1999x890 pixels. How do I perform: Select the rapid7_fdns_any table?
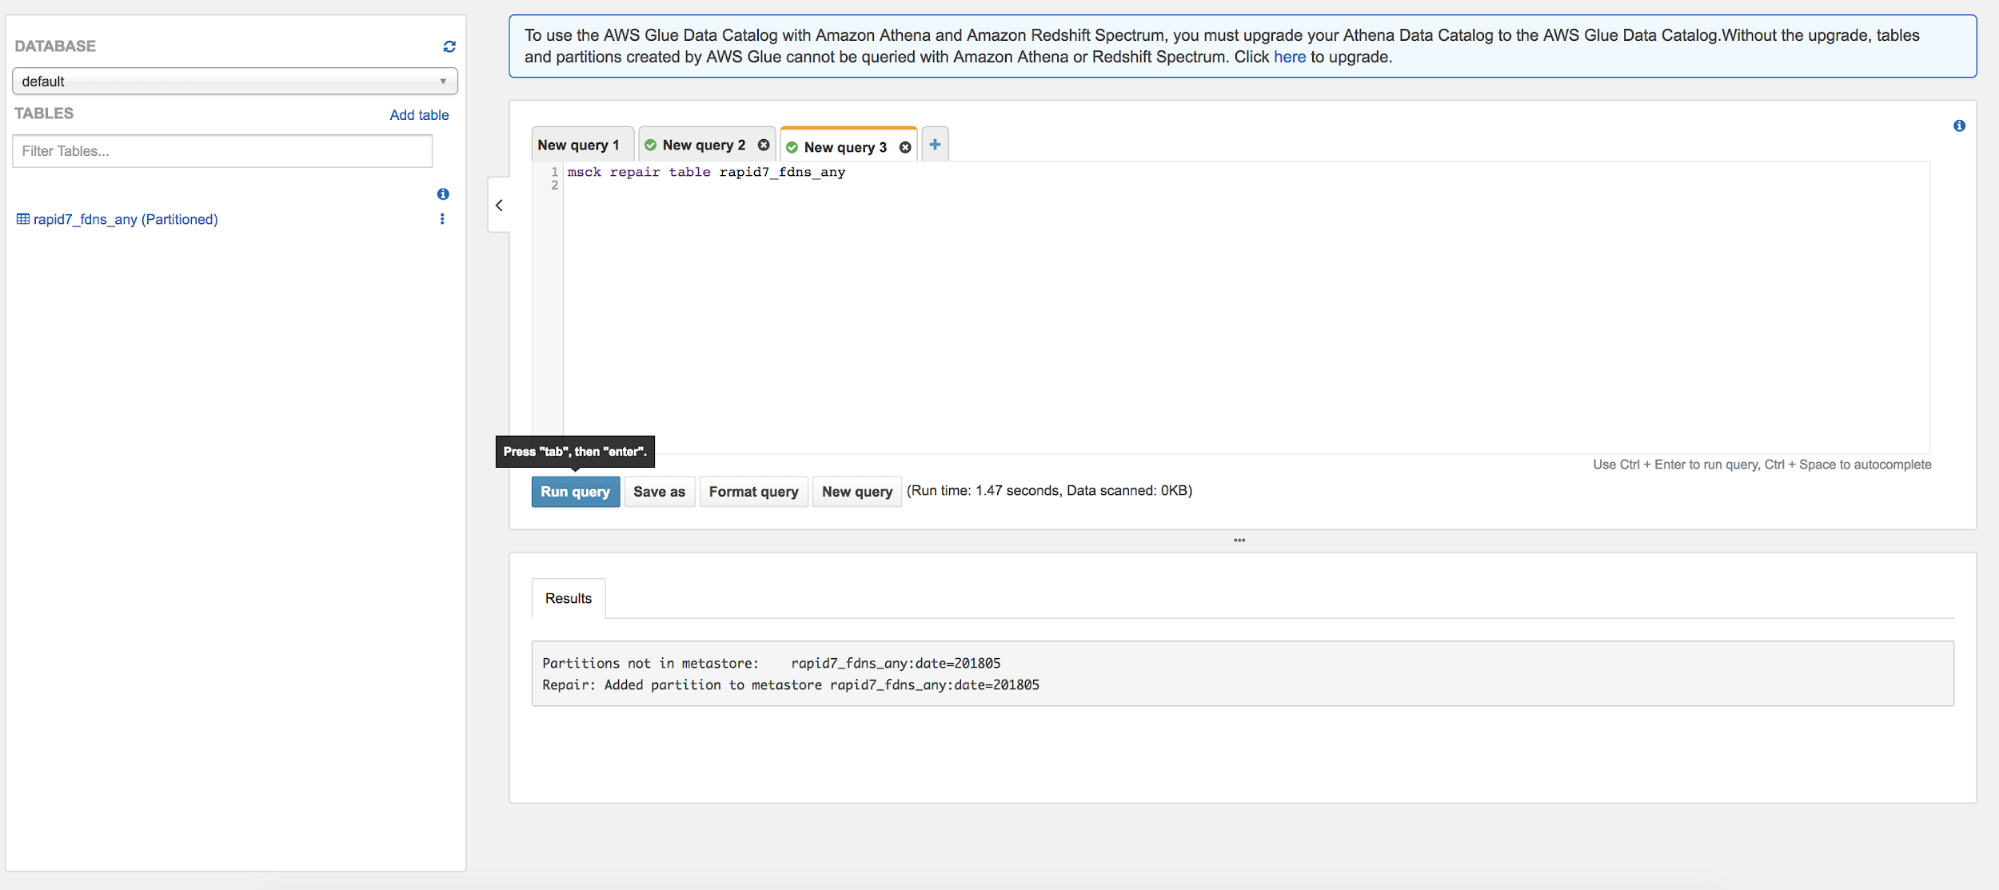tap(125, 219)
